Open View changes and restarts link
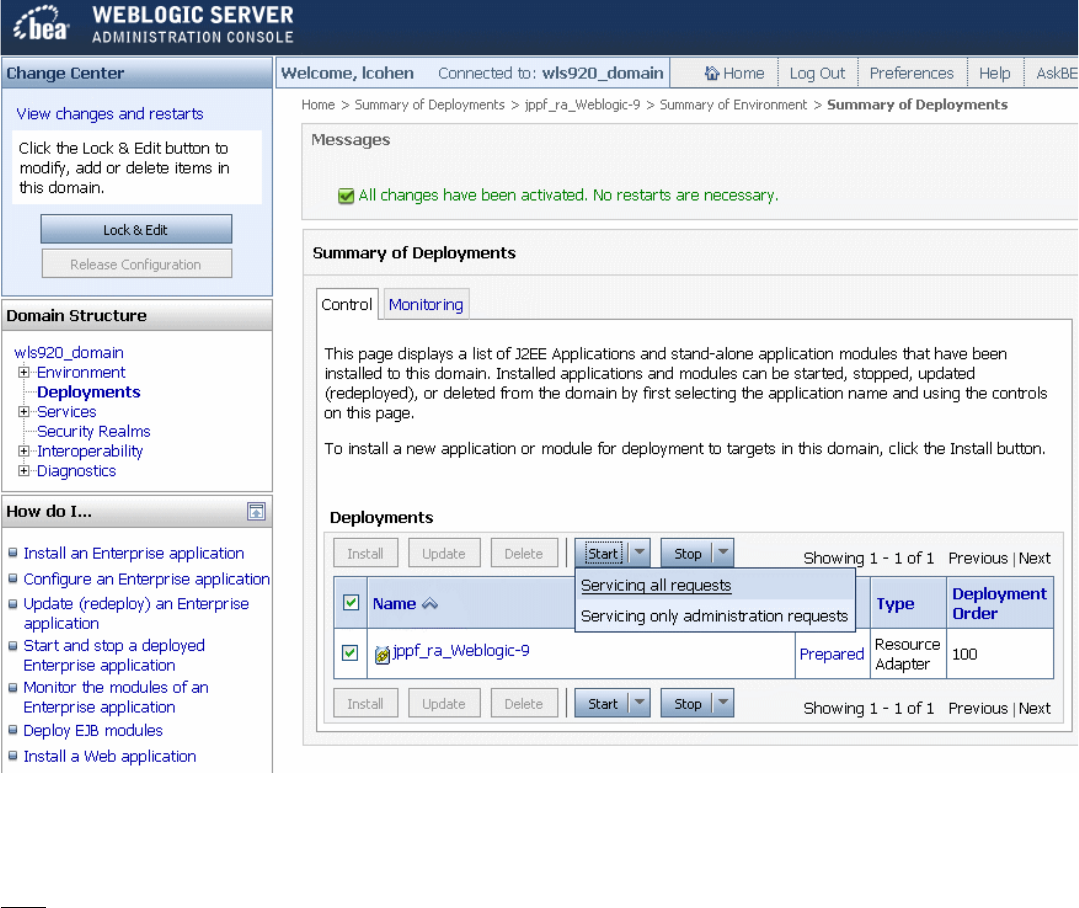The height and width of the screenshot is (908, 1079). pyautogui.click(x=110, y=114)
